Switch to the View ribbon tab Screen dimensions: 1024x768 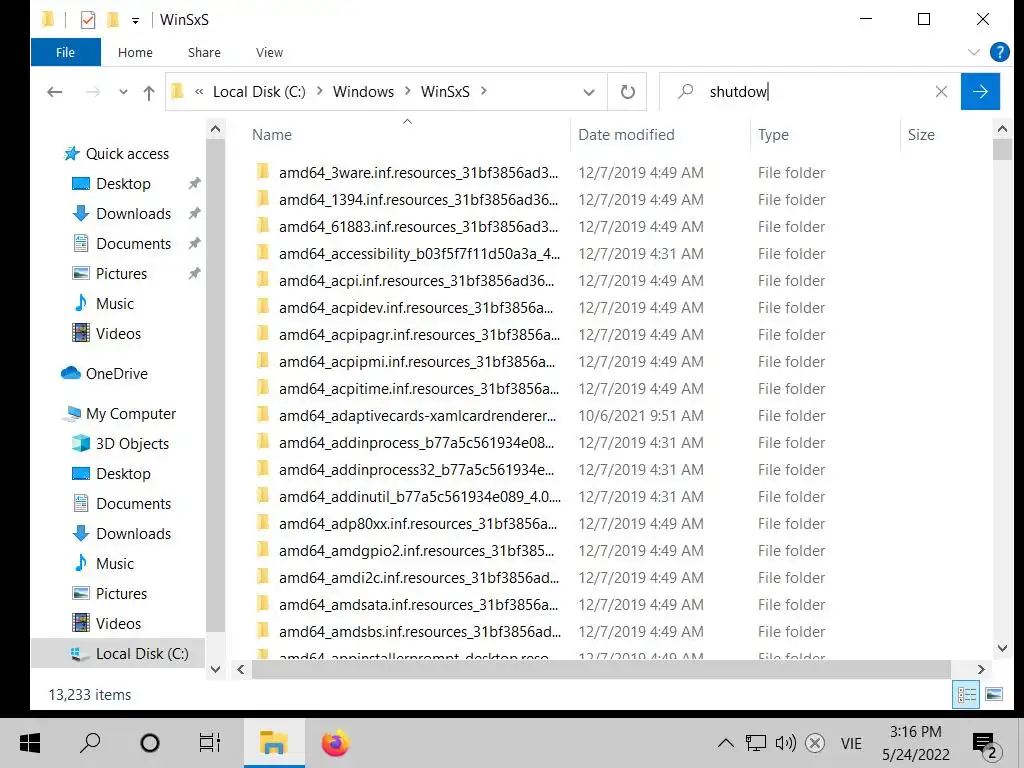pos(269,52)
